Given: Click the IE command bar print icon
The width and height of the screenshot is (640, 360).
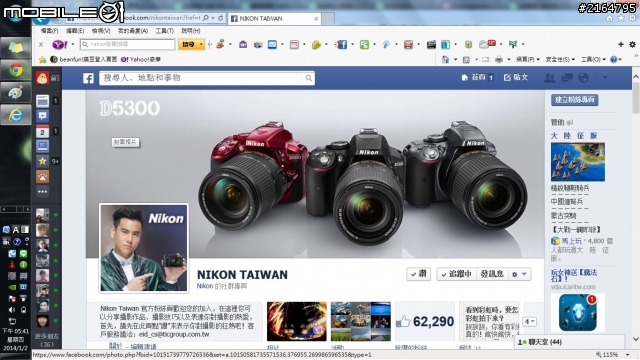Looking at the screenshot, I should pyautogui.click(x=499, y=60).
